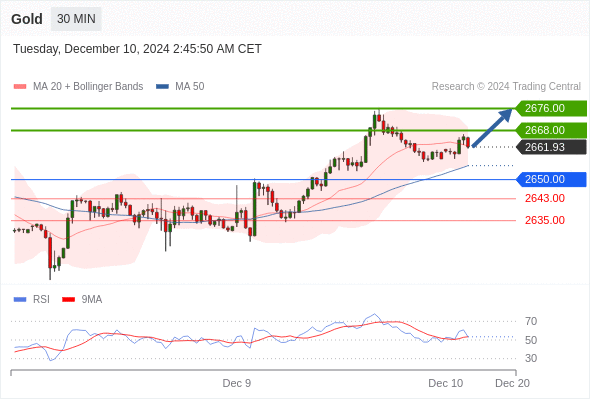Click the 2635.00 red support label

pos(544,220)
